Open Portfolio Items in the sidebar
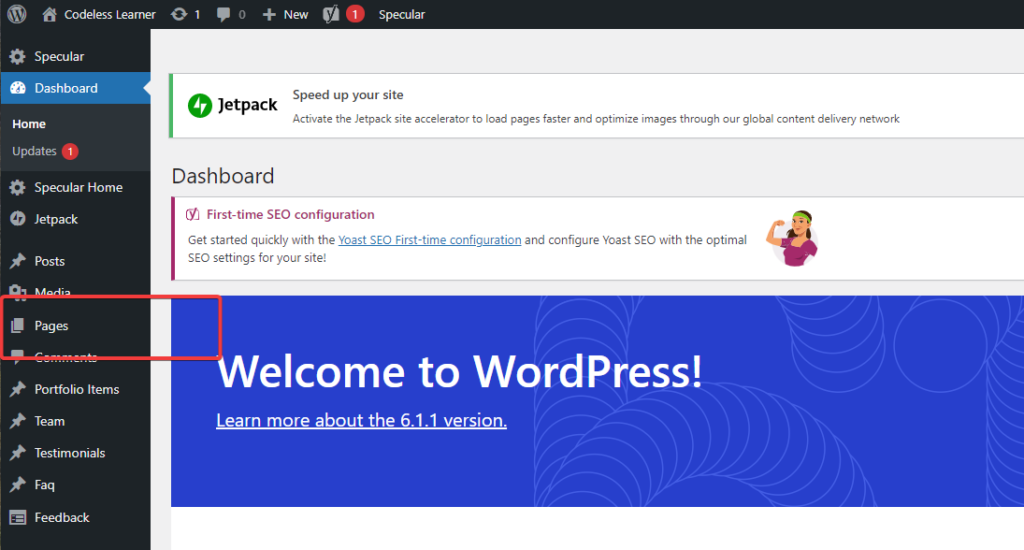This screenshot has width=1024, height=550. [75, 389]
